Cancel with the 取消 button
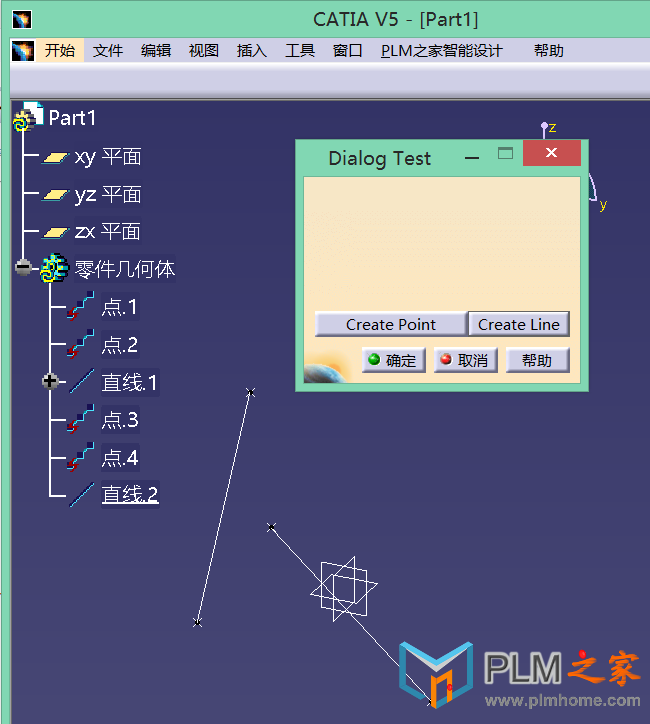Viewport: 650px width, 724px height. tap(465, 360)
